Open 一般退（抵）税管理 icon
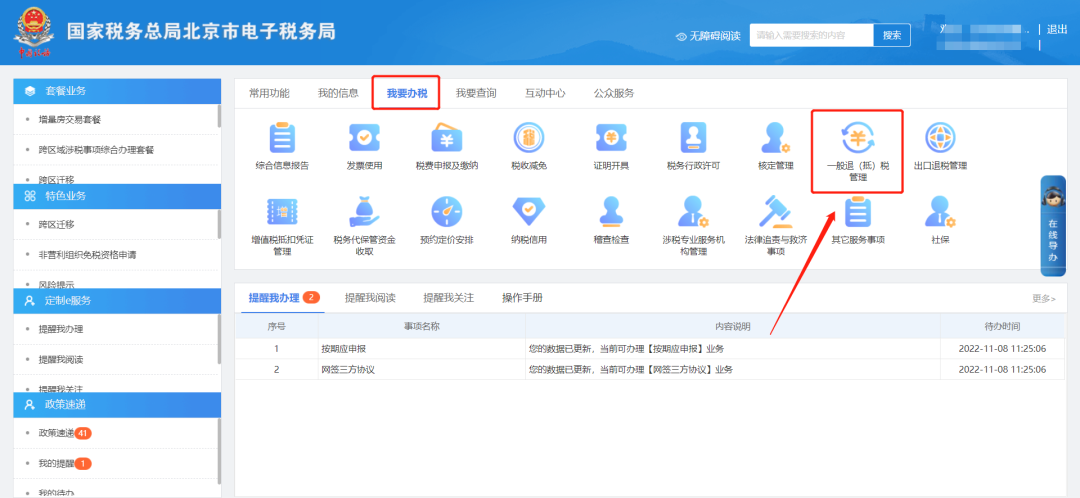This screenshot has width=1080, height=498. tap(858, 138)
